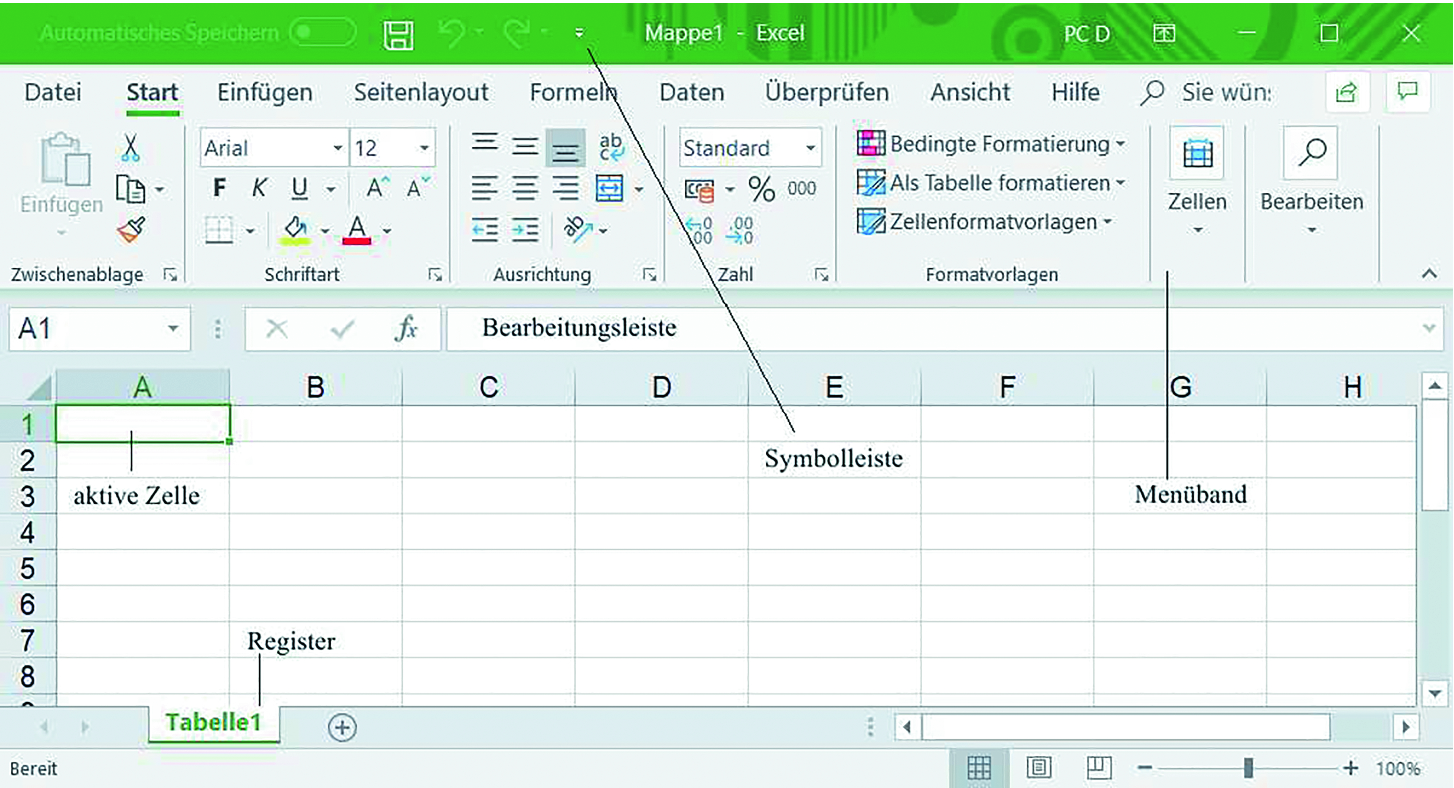Decrease indent in Ausrichtung group
Image resolution: width=1454 pixels, height=788 pixels.
pos(485,231)
